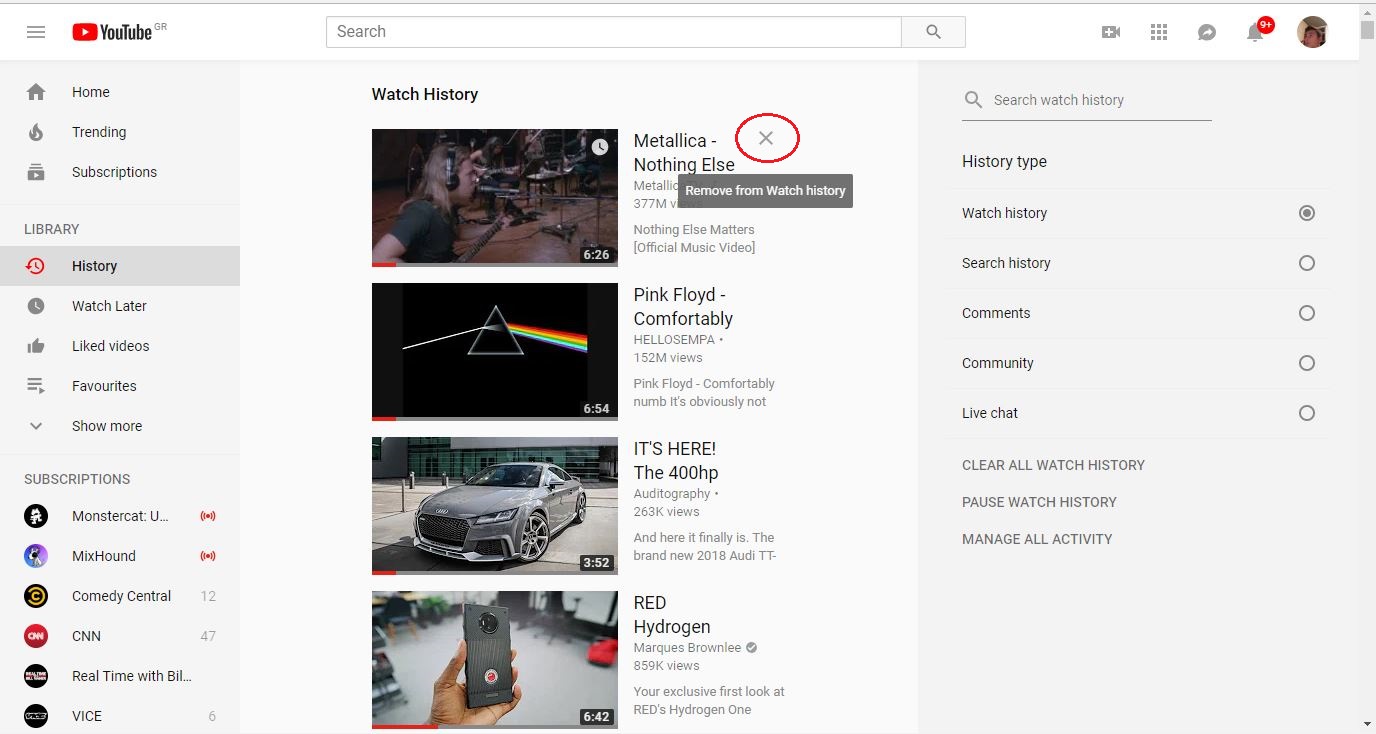Visit the HELLOSEMPA channel link
Viewport: 1376px width, 734px height.
674,340
